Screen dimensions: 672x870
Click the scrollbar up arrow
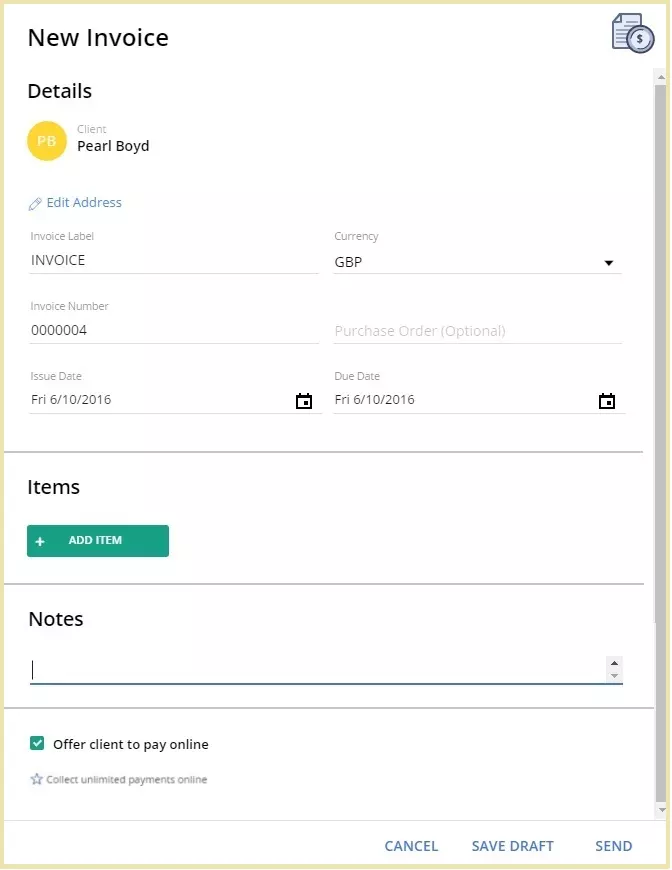tap(660, 76)
